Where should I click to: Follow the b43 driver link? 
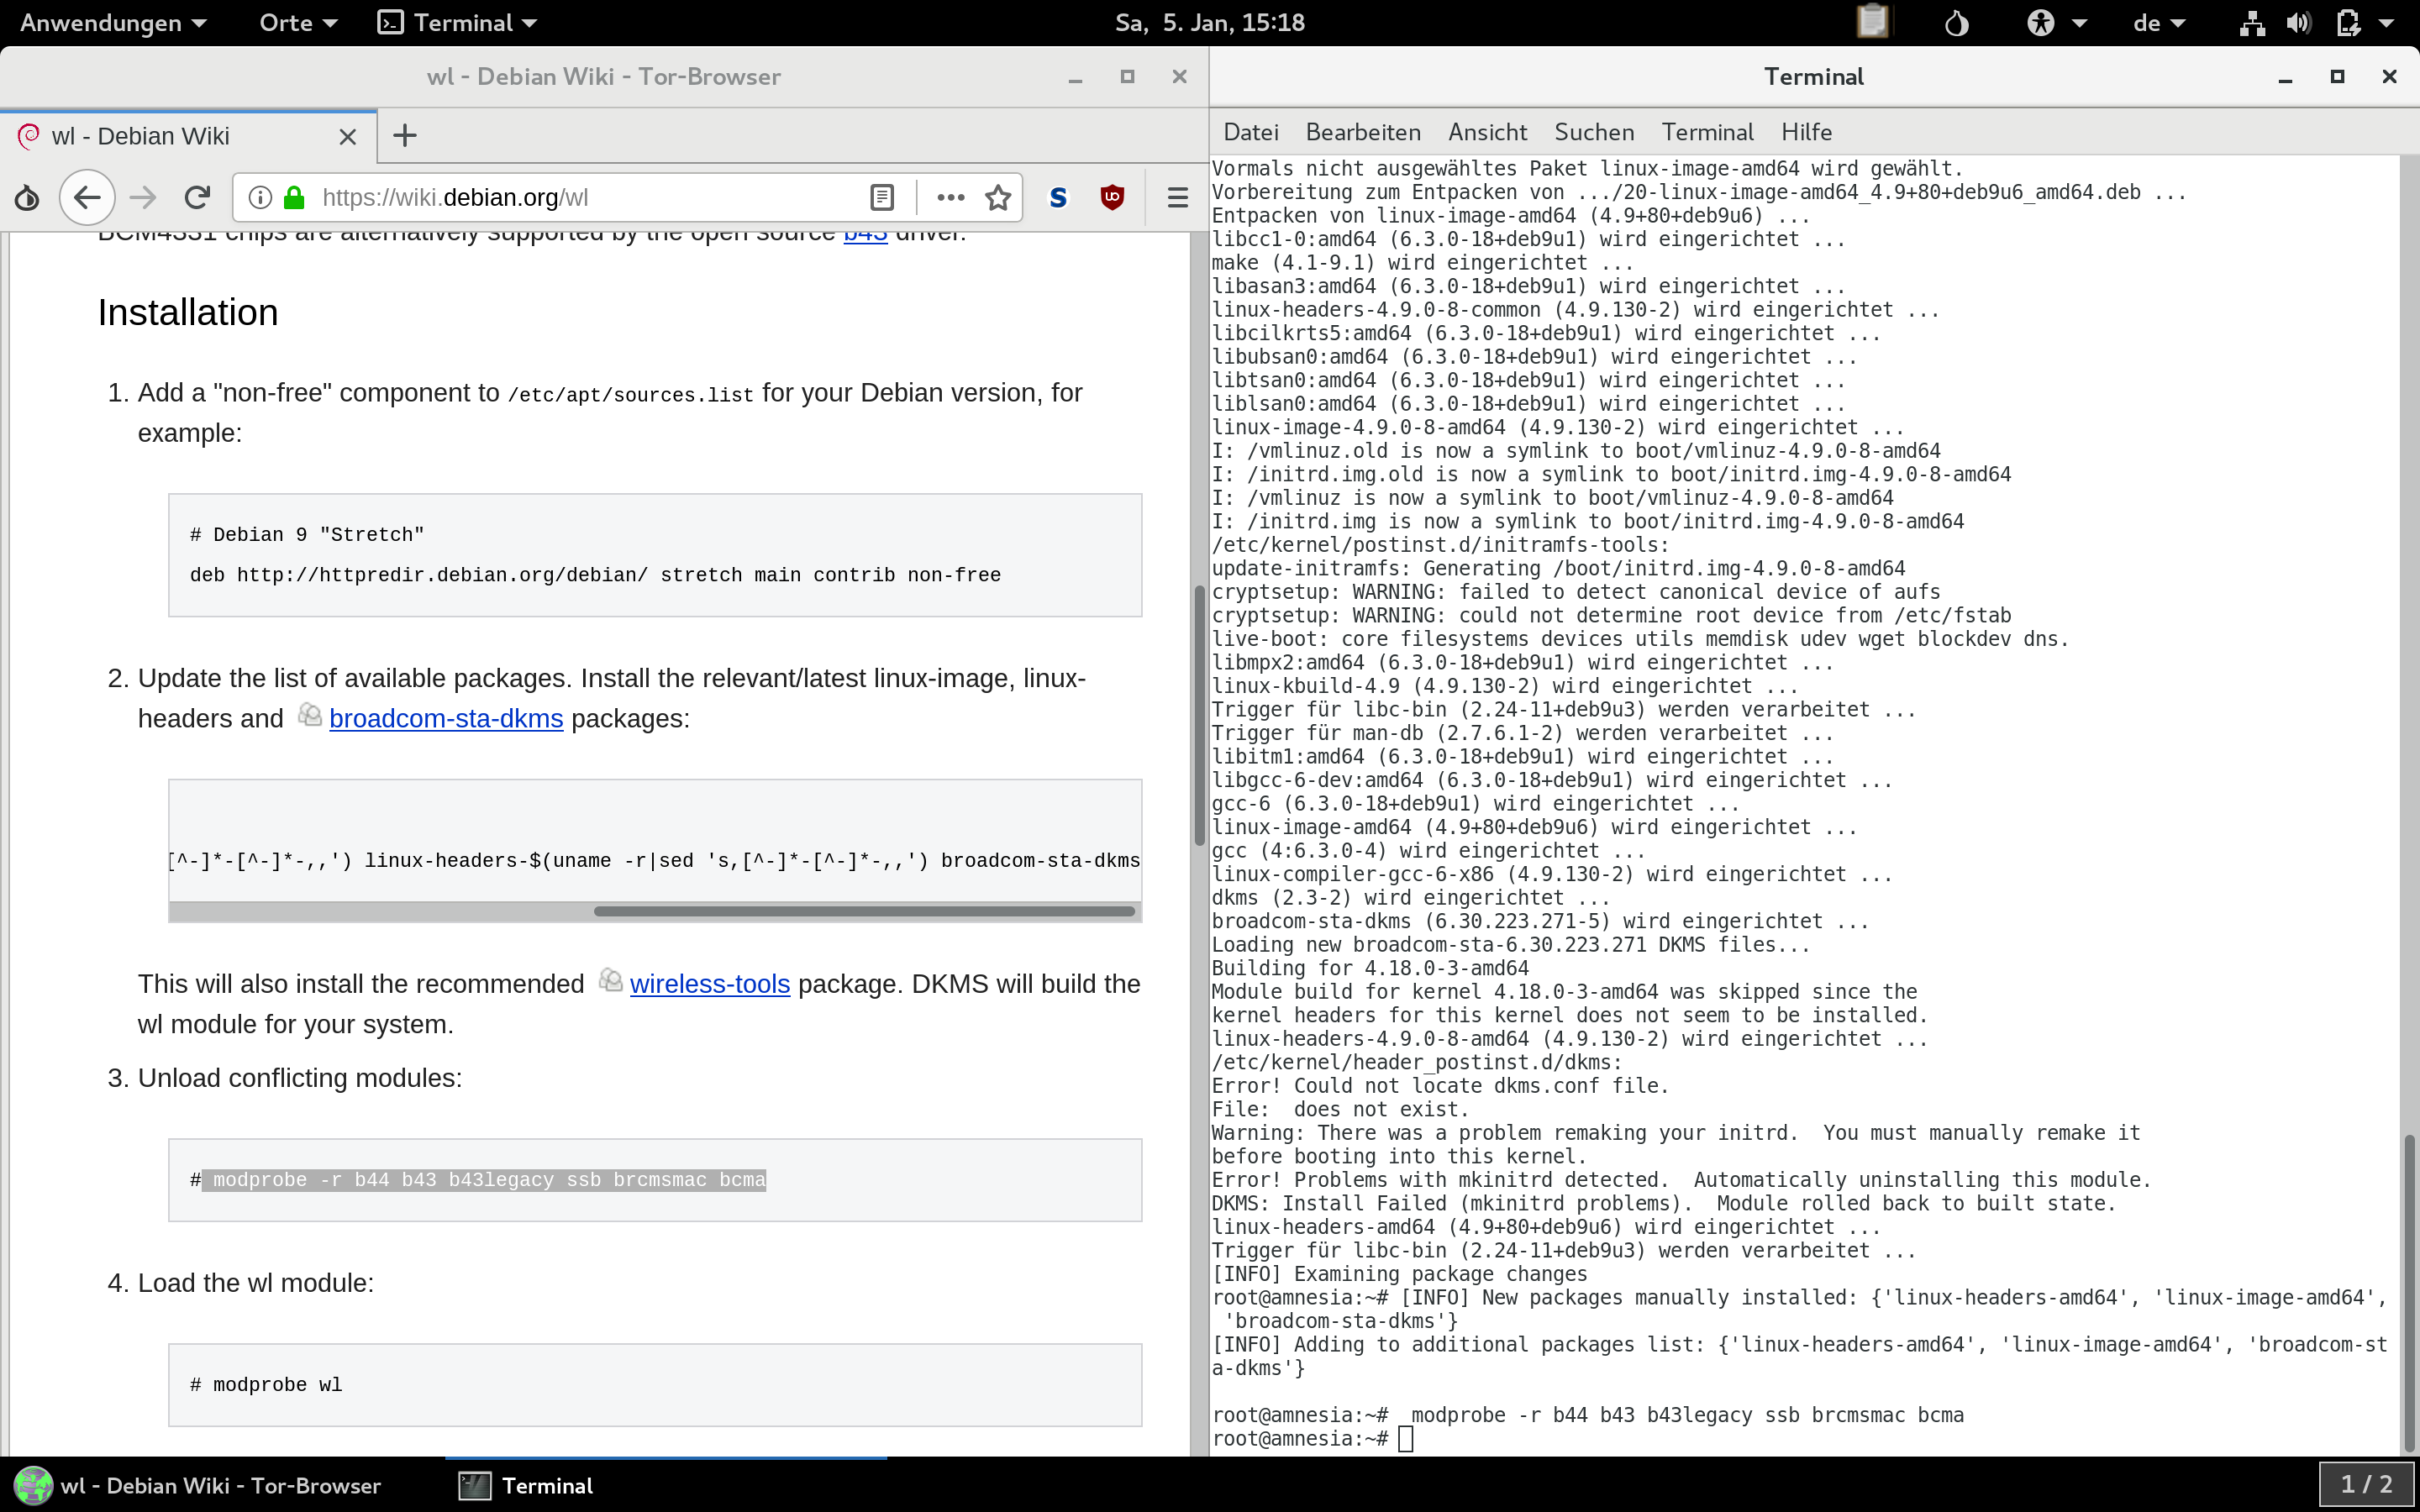(865, 237)
